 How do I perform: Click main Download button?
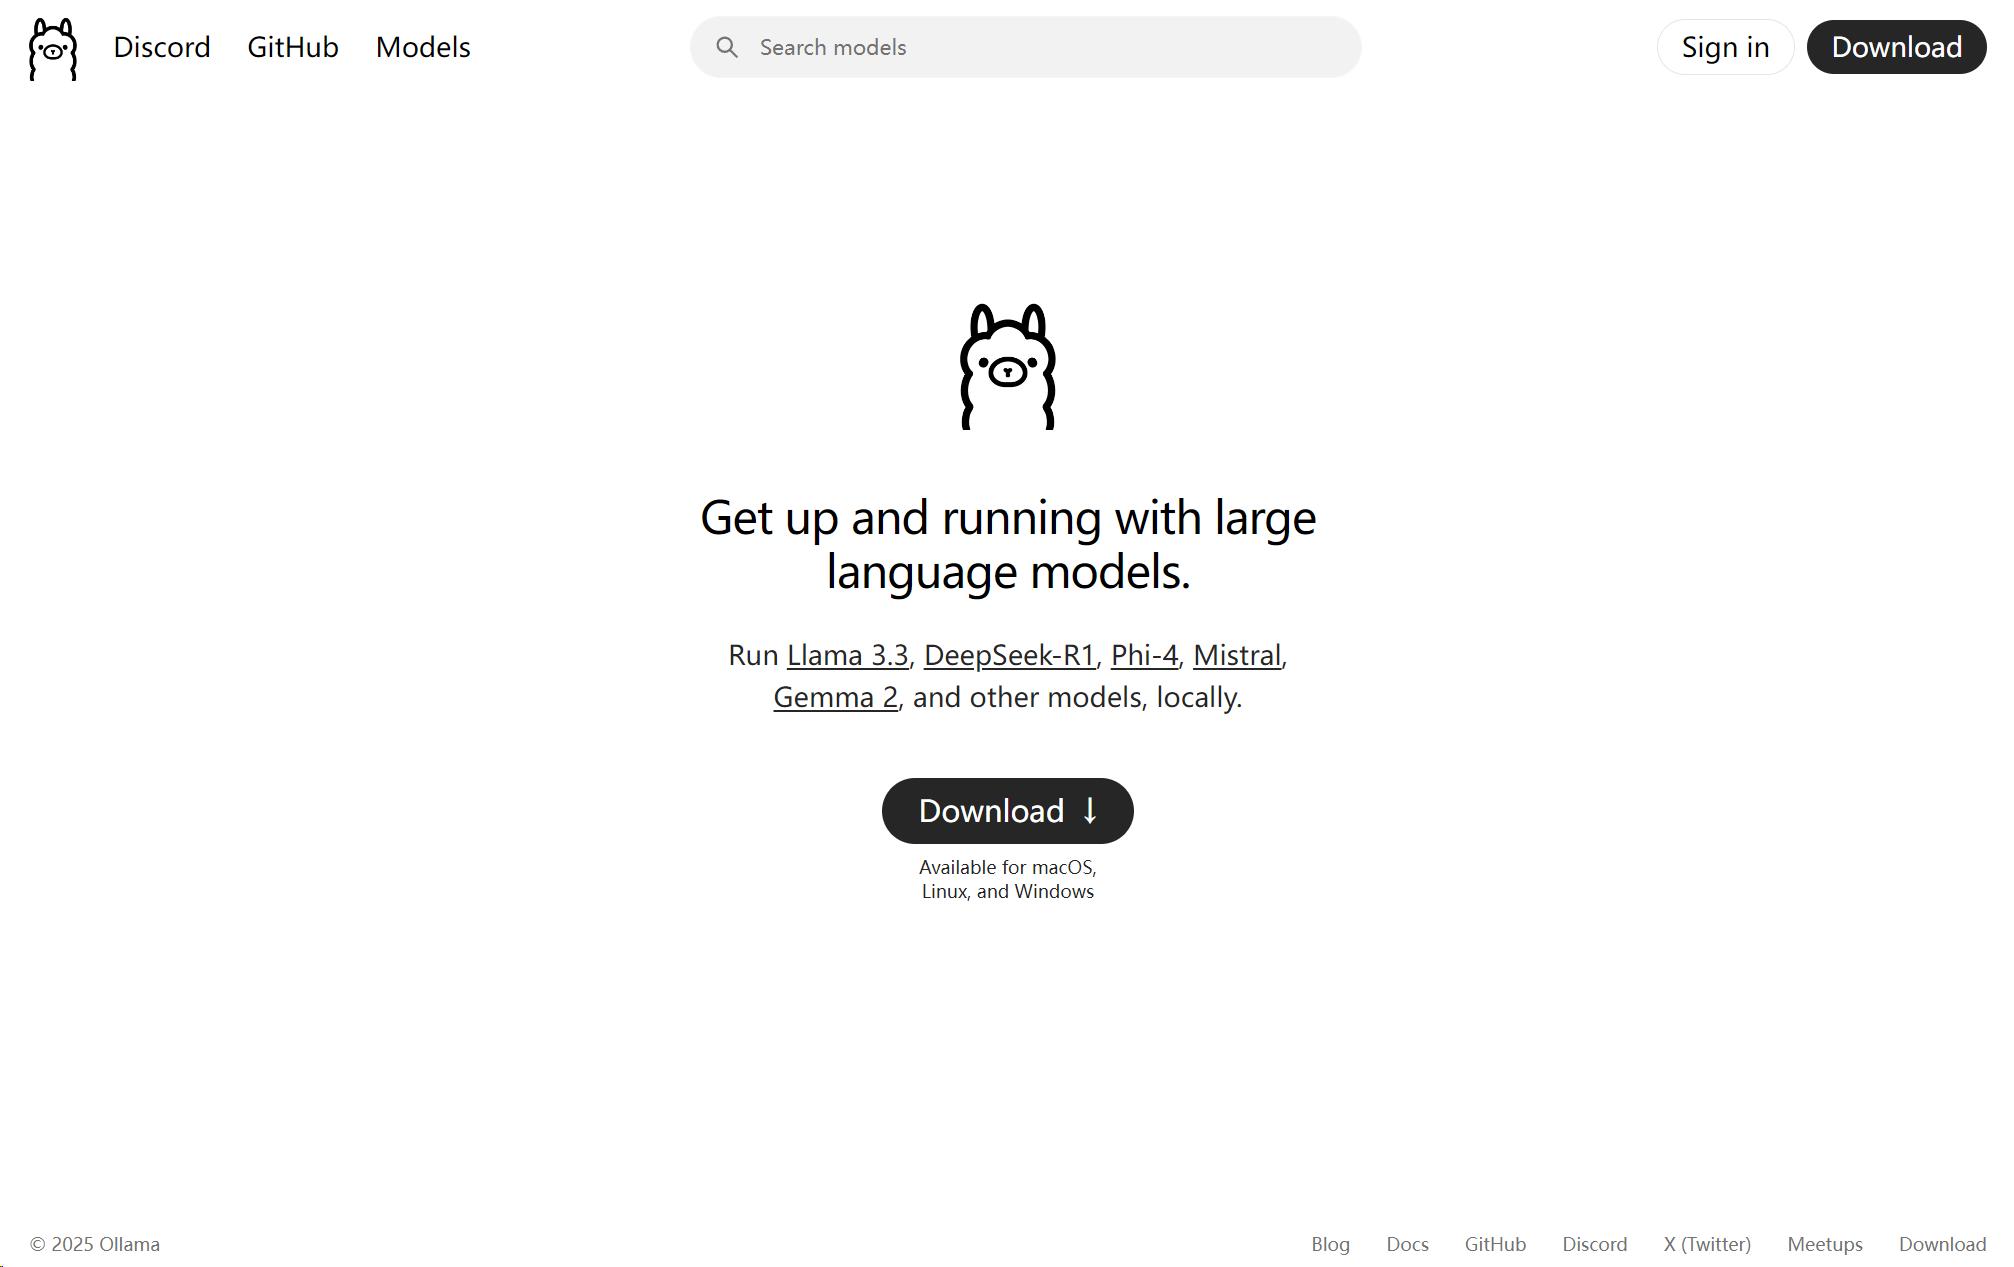tap(1007, 810)
